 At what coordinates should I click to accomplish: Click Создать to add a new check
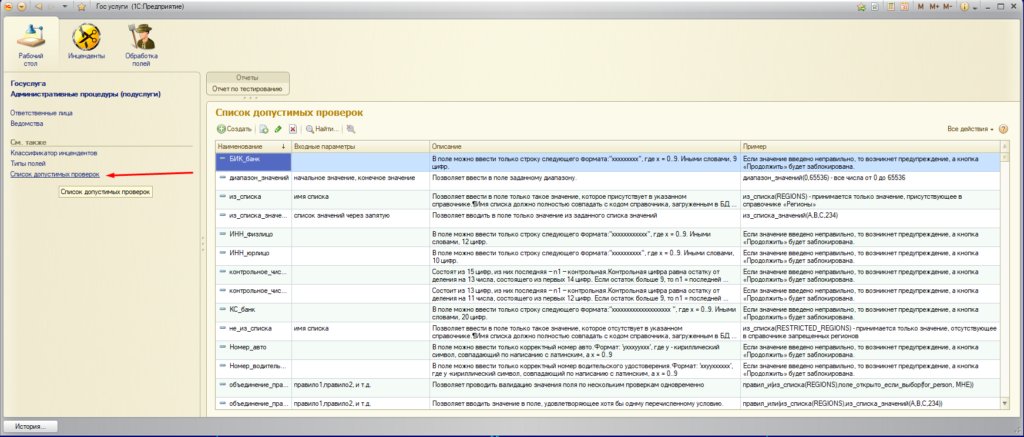tap(234, 129)
